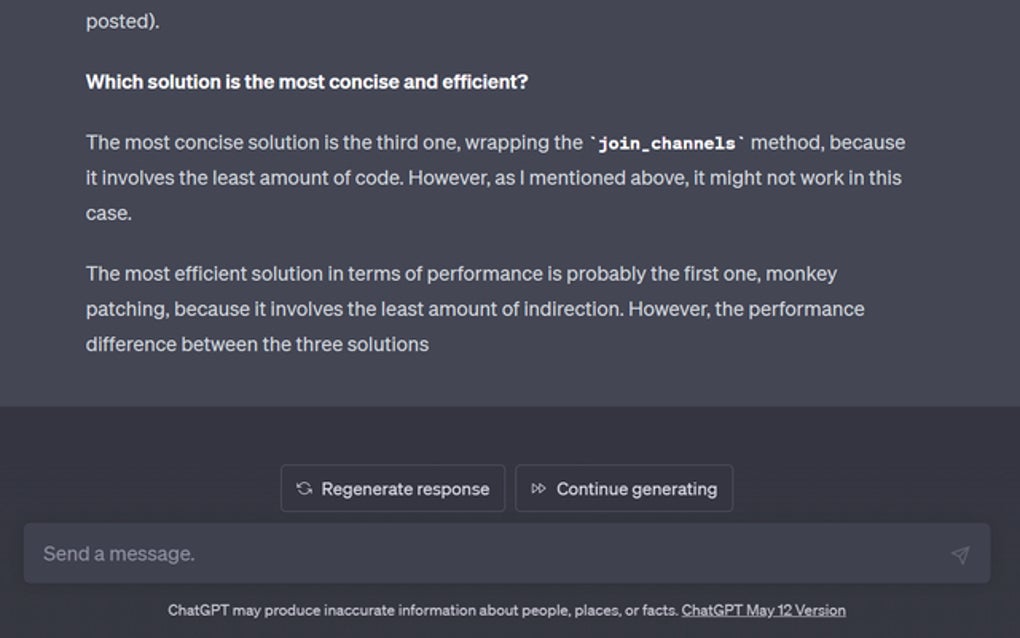Image resolution: width=1020 pixels, height=638 pixels.
Task: Click the Continue generating button
Action: tap(624, 488)
